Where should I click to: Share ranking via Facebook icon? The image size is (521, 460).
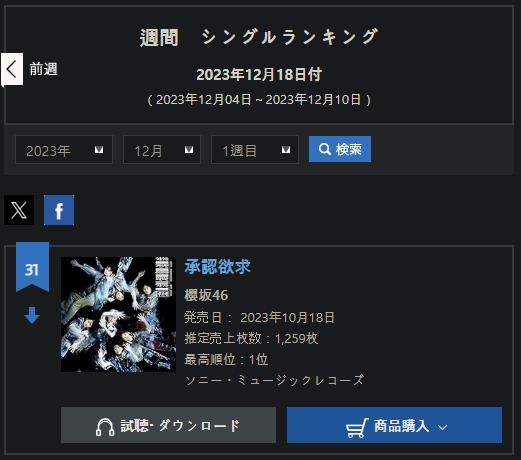coord(59,210)
